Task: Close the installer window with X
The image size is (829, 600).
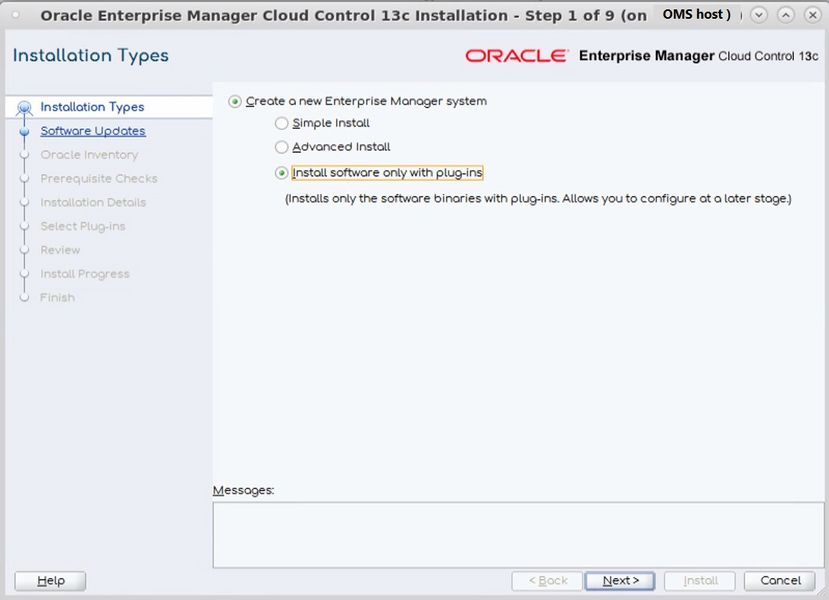Action: pyautogui.click(x=813, y=15)
